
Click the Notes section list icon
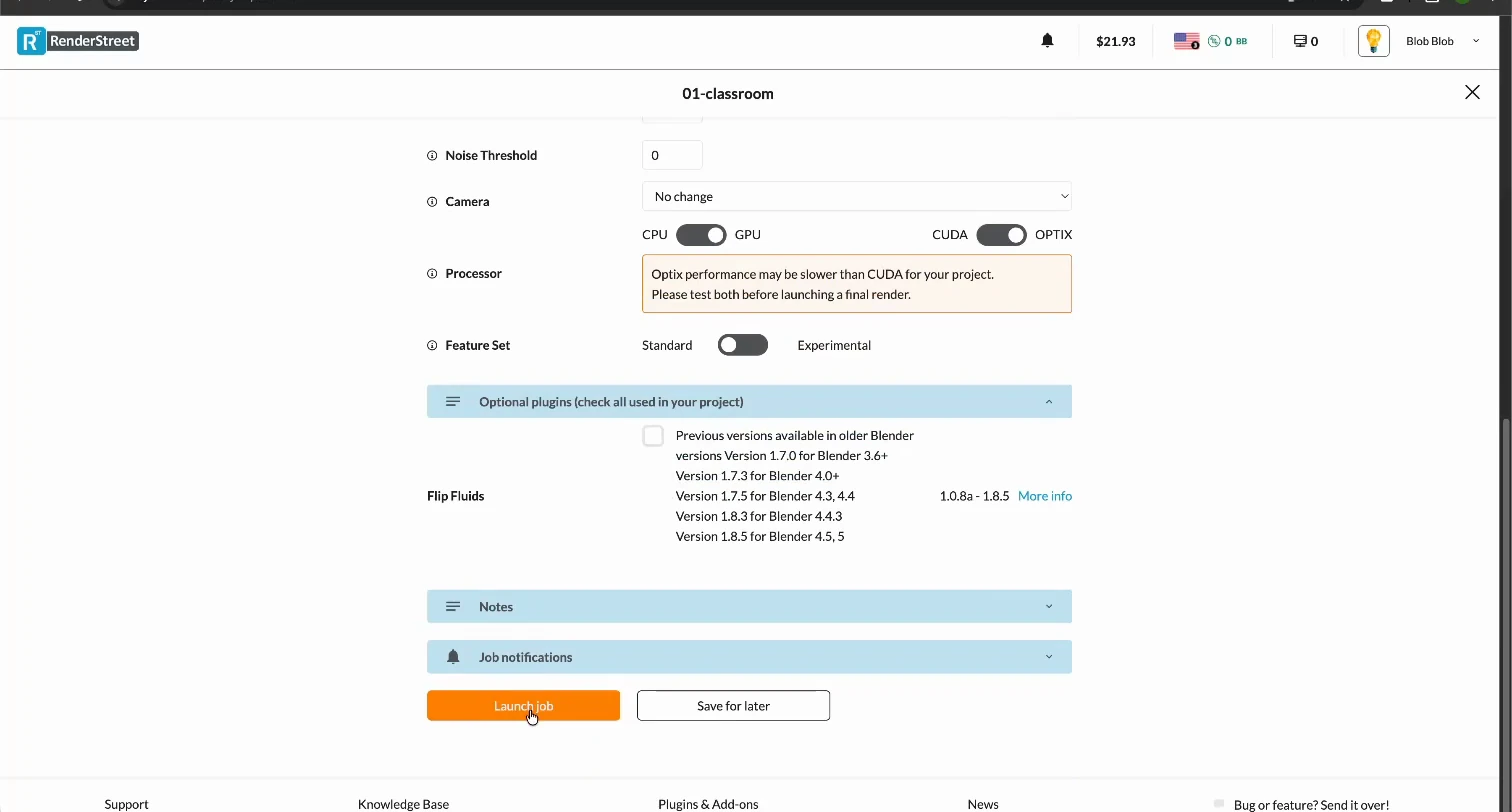(x=453, y=606)
